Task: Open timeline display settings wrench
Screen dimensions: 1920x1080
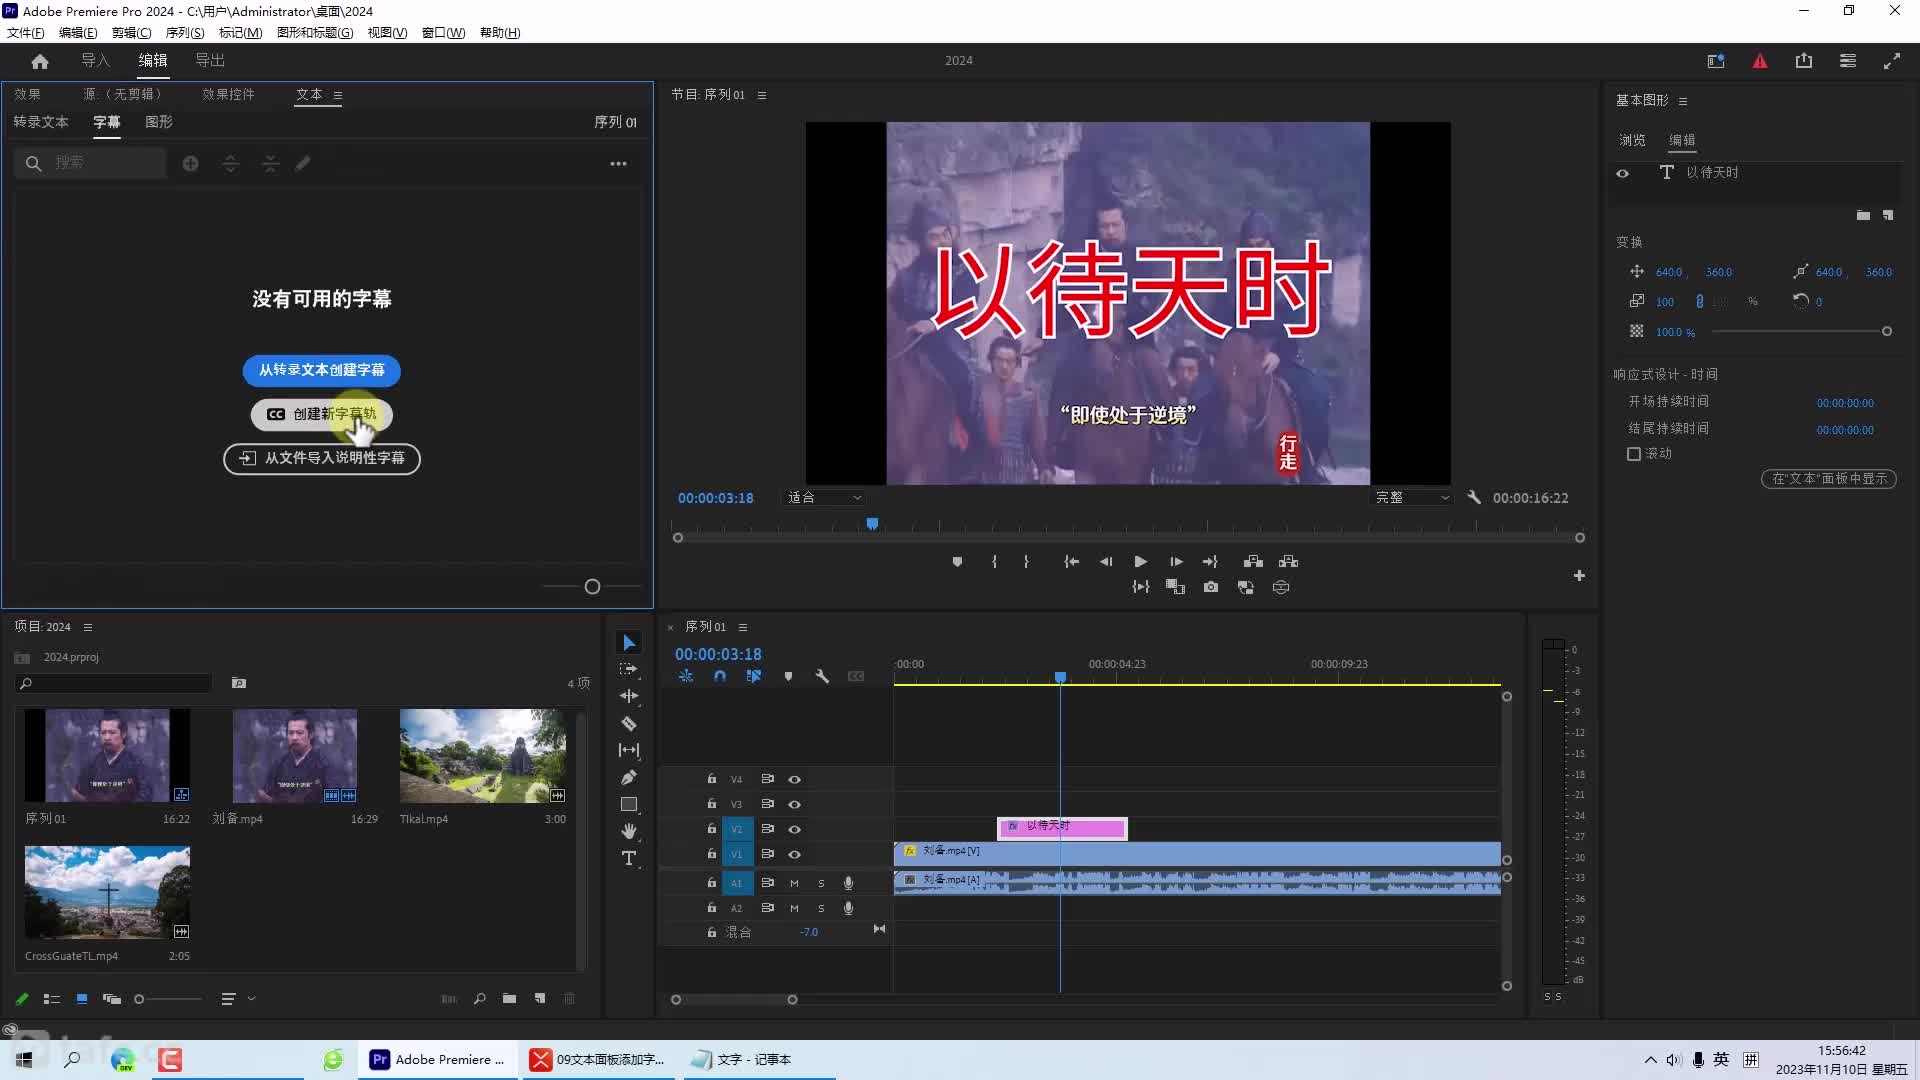Action: pyautogui.click(x=822, y=677)
